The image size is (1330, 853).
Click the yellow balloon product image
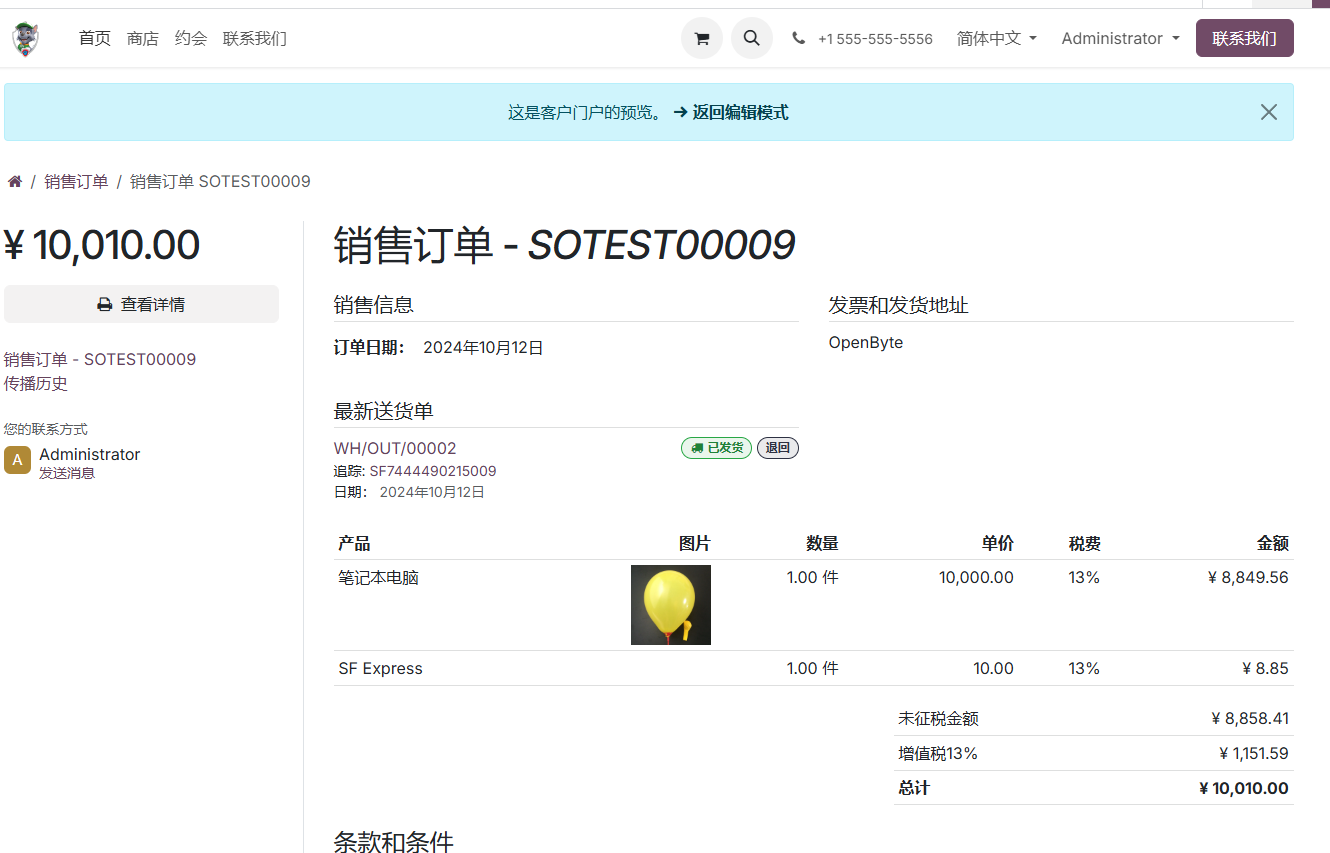point(671,605)
